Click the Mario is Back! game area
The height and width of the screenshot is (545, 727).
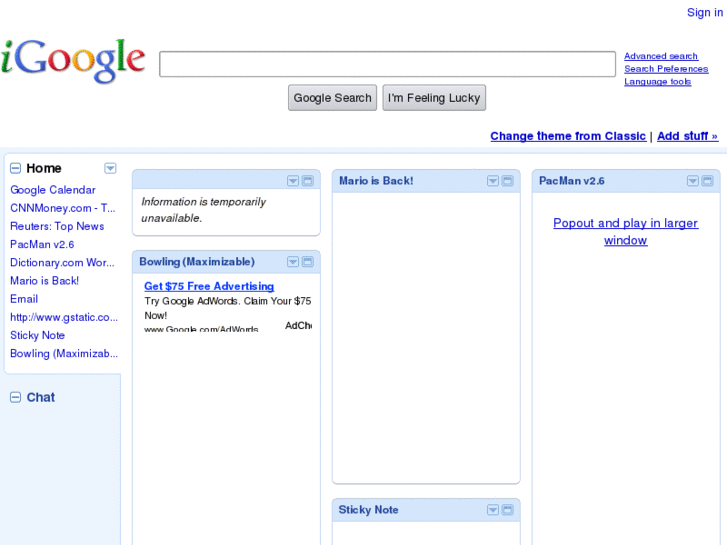[426, 338]
